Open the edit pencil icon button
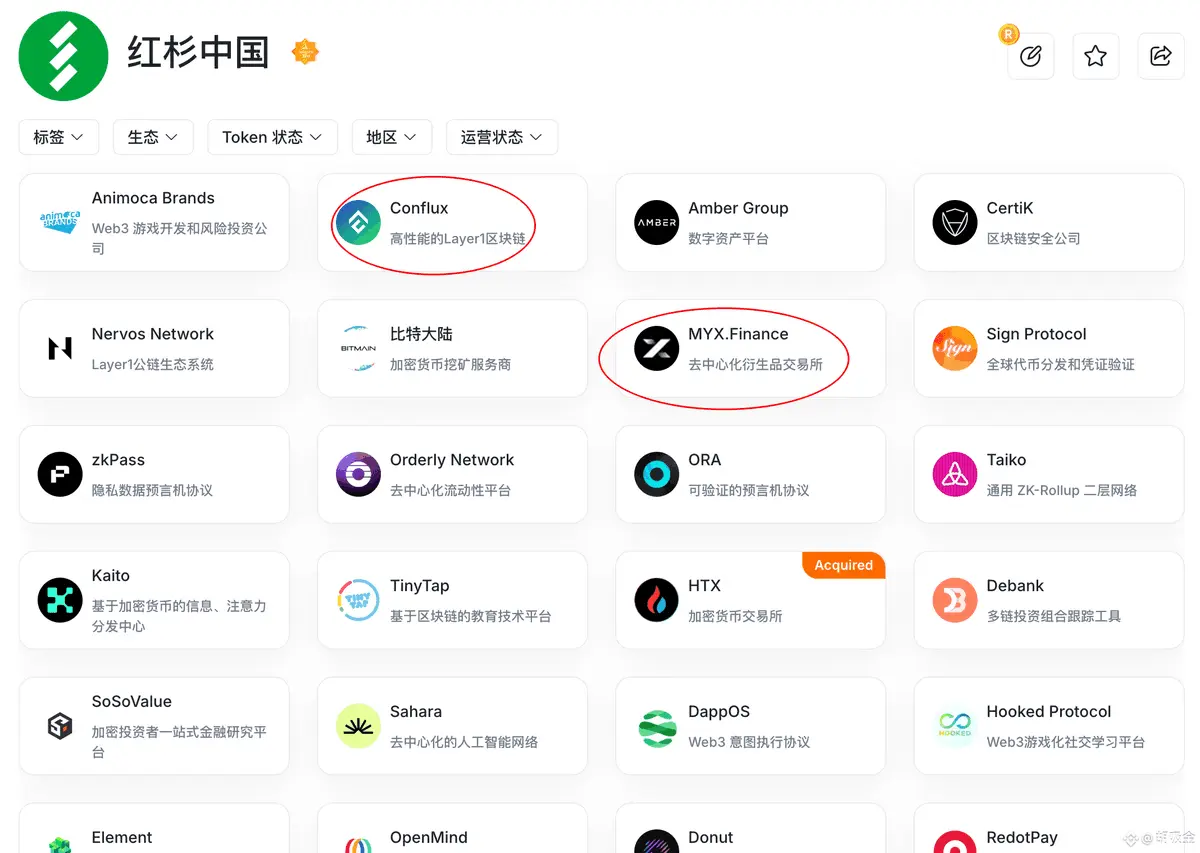The height and width of the screenshot is (853, 1200). point(1030,56)
